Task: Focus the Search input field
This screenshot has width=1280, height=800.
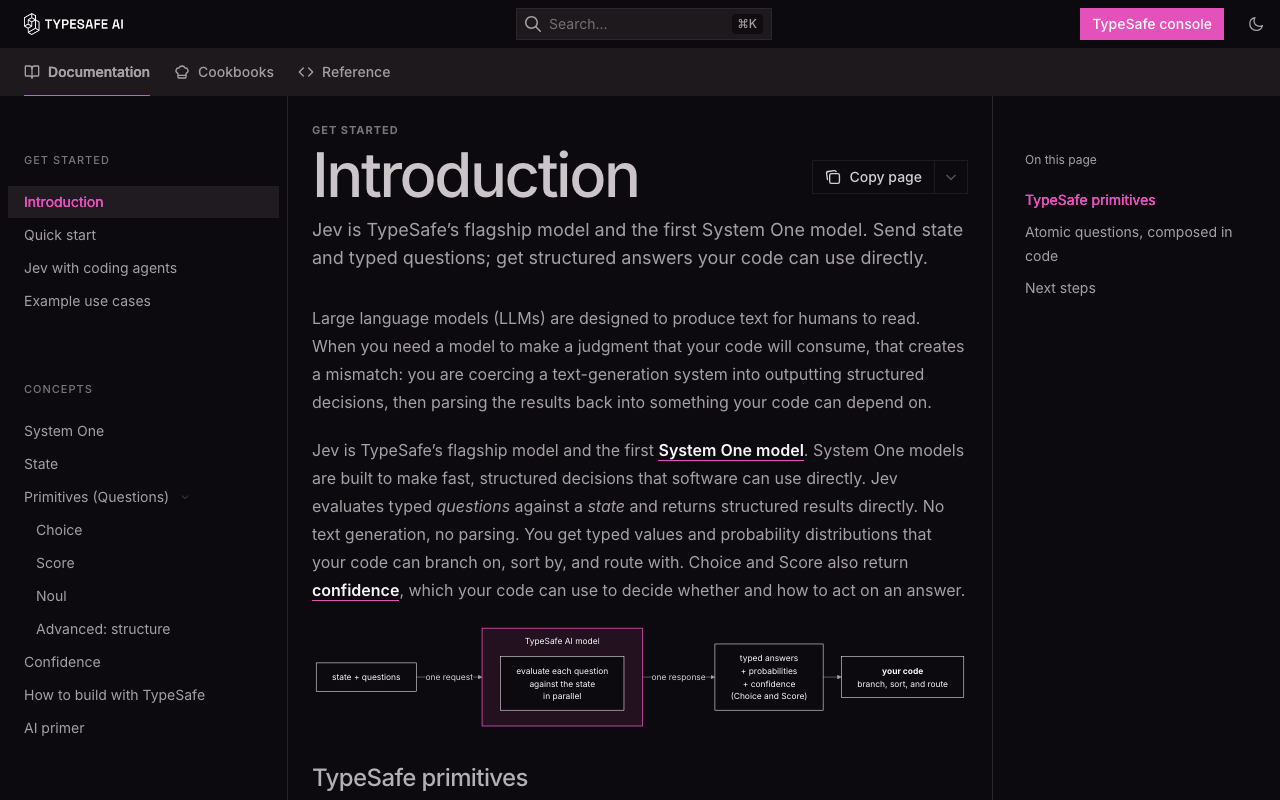Action: (x=644, y=24)
